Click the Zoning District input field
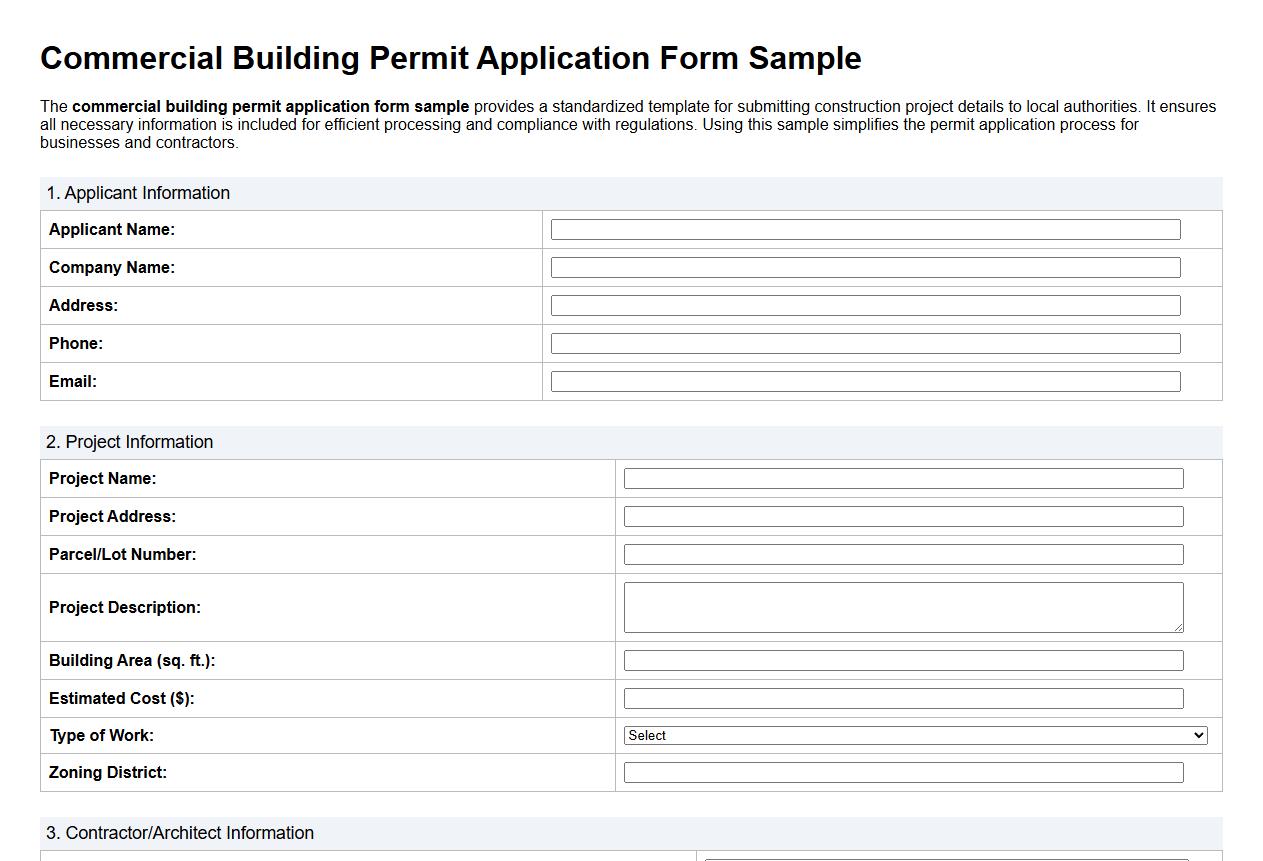1263x861 pixels. [x=902, y=772]
